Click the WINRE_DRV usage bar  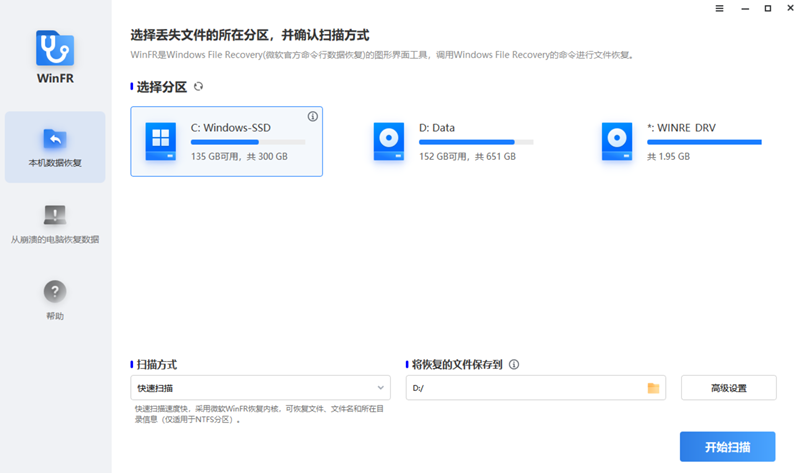click(704, 142)
